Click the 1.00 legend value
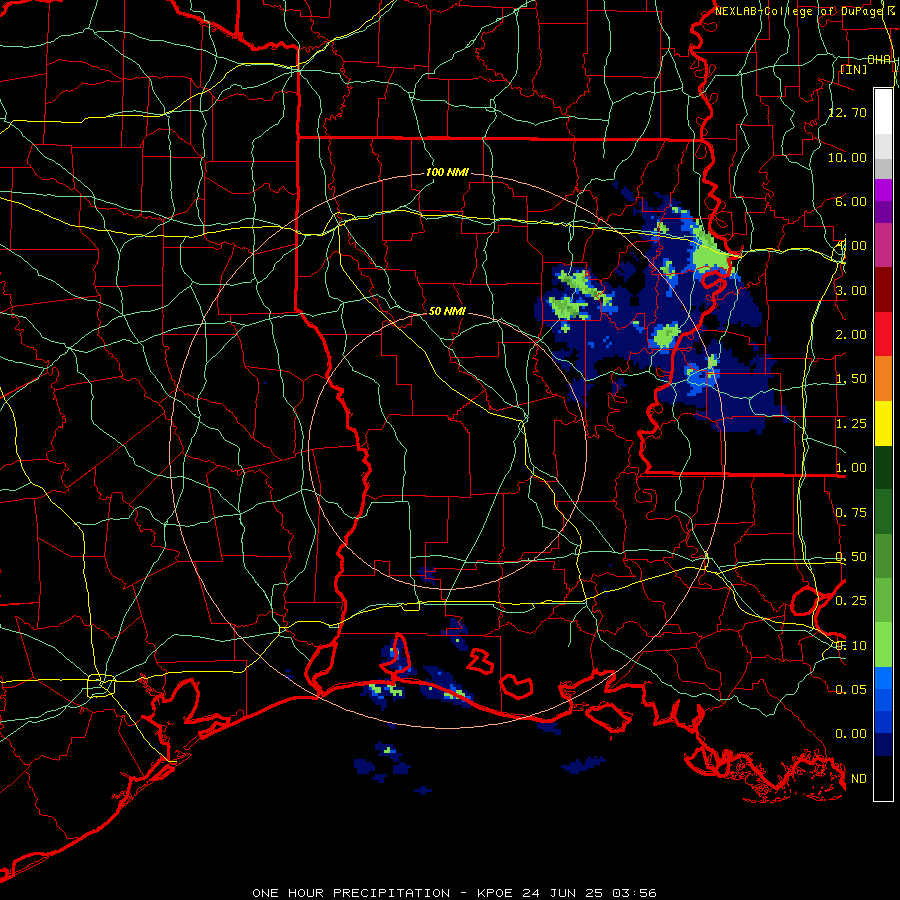 (x=851, y=468)
